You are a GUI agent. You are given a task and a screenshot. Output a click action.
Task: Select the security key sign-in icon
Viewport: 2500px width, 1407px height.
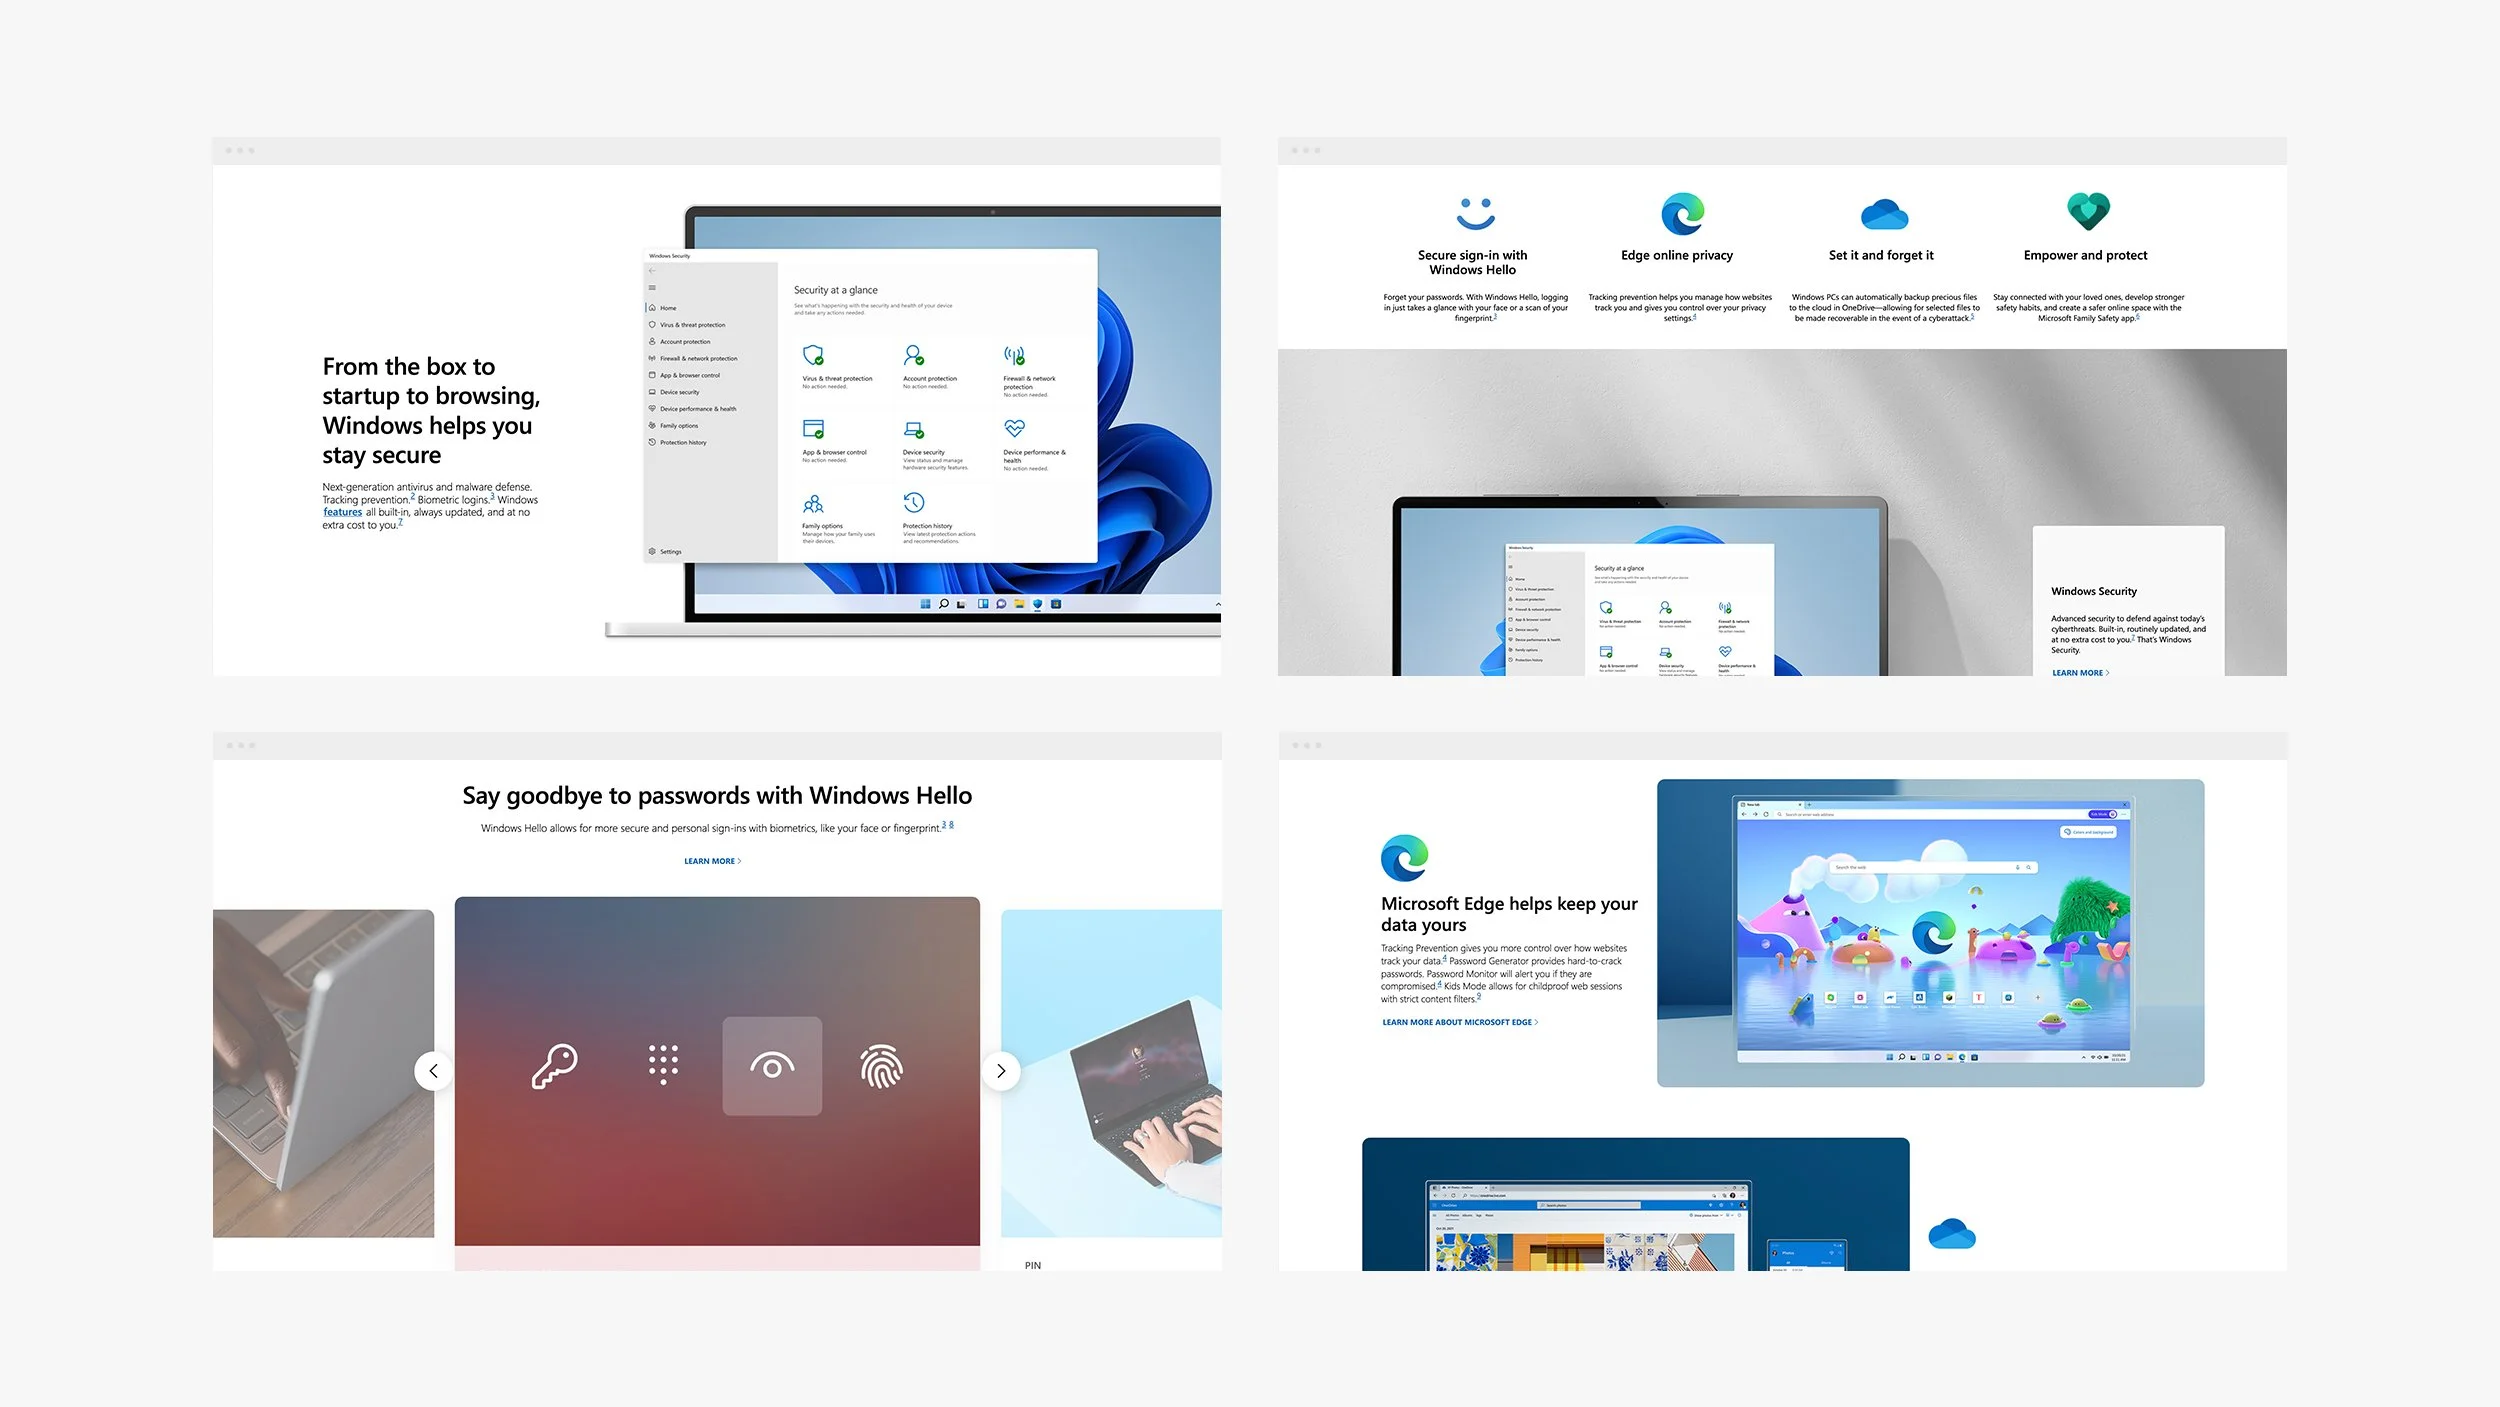(555, 1066)
